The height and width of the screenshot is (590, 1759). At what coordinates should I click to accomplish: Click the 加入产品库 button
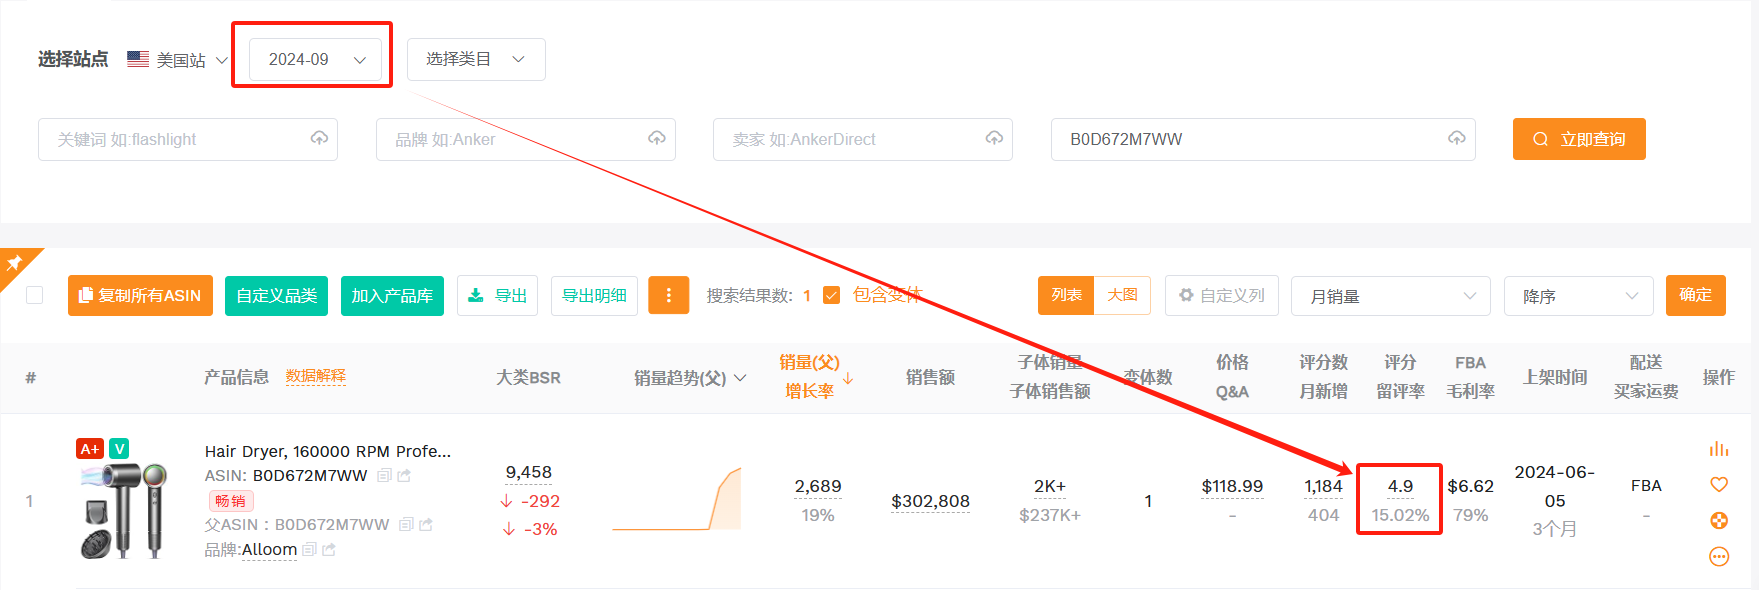(392, 295)
